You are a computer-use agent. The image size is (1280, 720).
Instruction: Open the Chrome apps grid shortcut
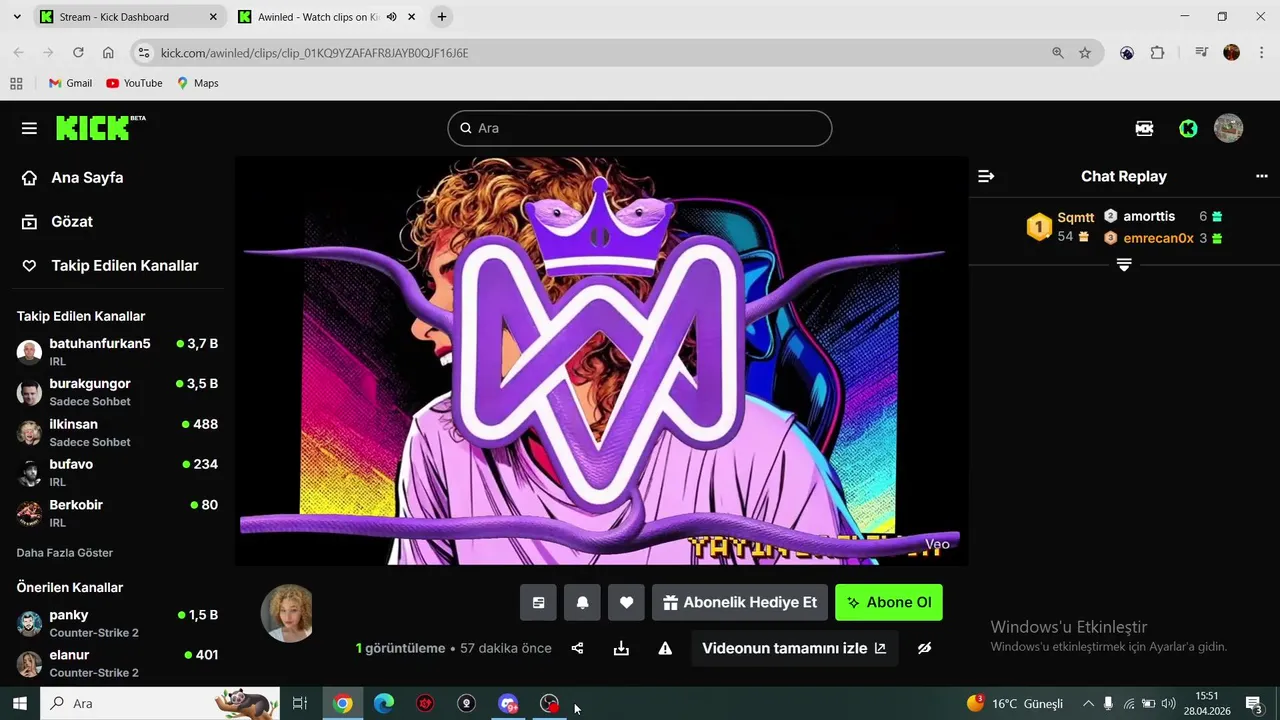16,83
